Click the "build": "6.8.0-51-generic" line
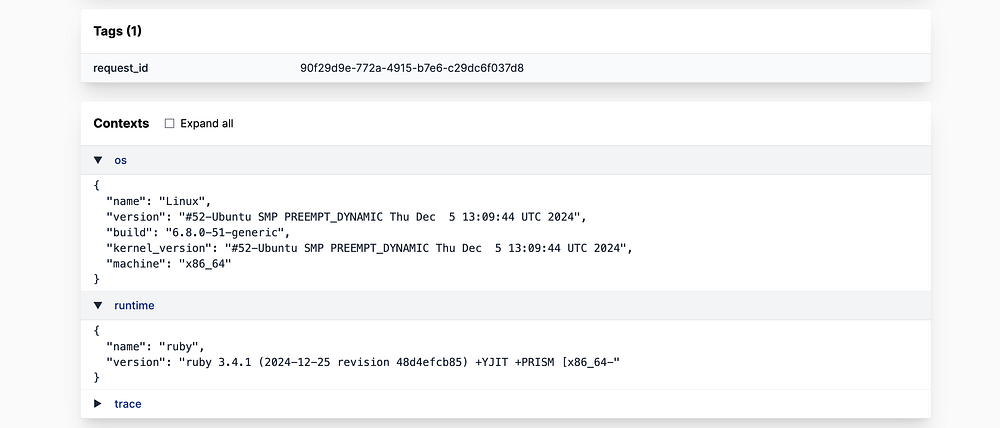Viewport: 1000px width, 428px height. [x=194, y=232]
